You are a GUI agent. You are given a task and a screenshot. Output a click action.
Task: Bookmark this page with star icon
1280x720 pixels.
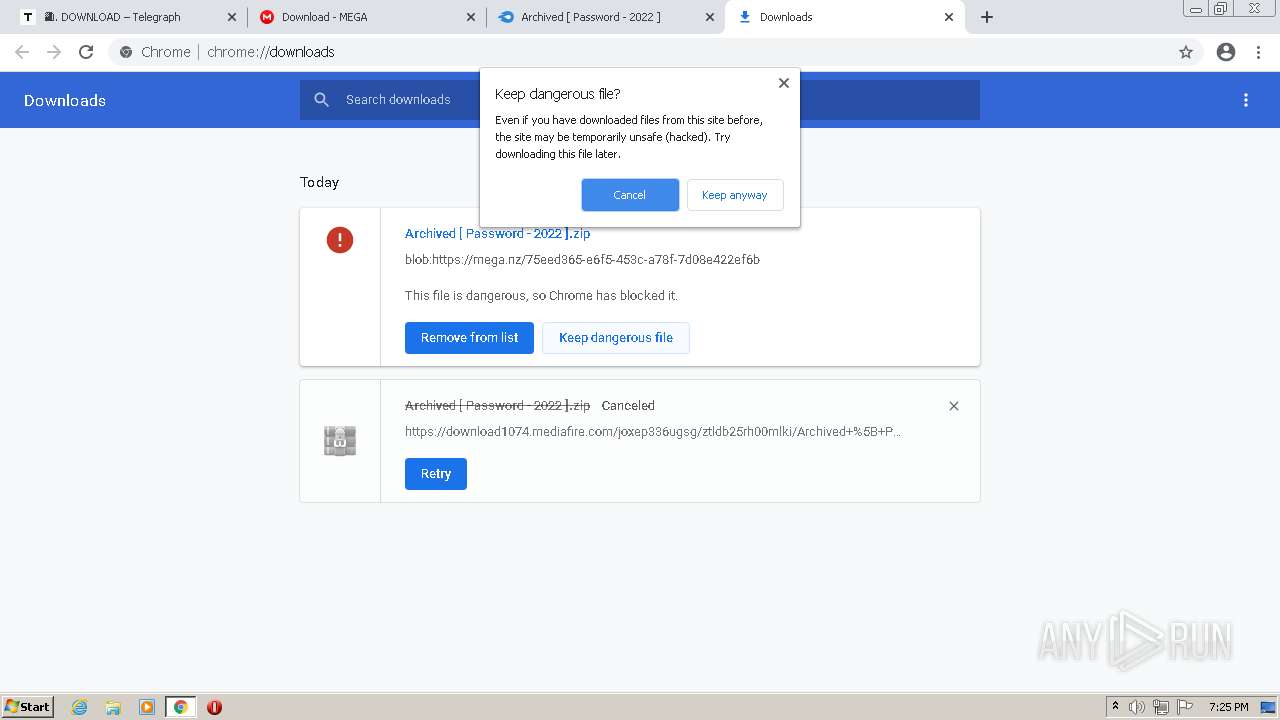[x=1186, y=52]
